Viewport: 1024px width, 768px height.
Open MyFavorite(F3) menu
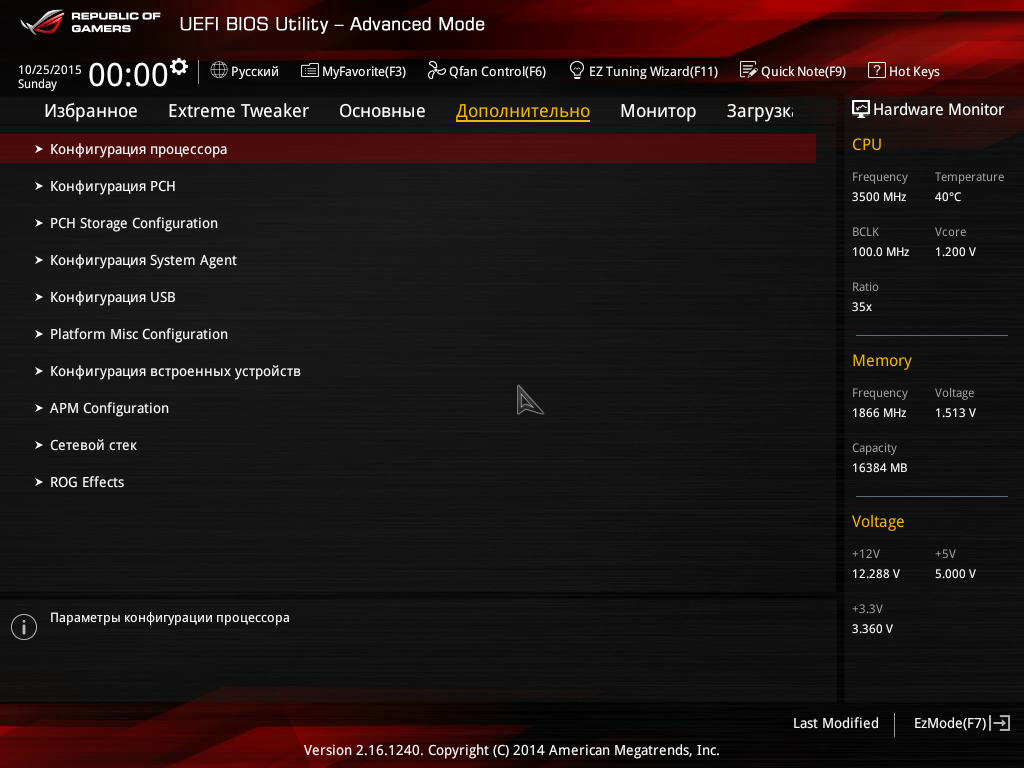click(x=353, y=71)
